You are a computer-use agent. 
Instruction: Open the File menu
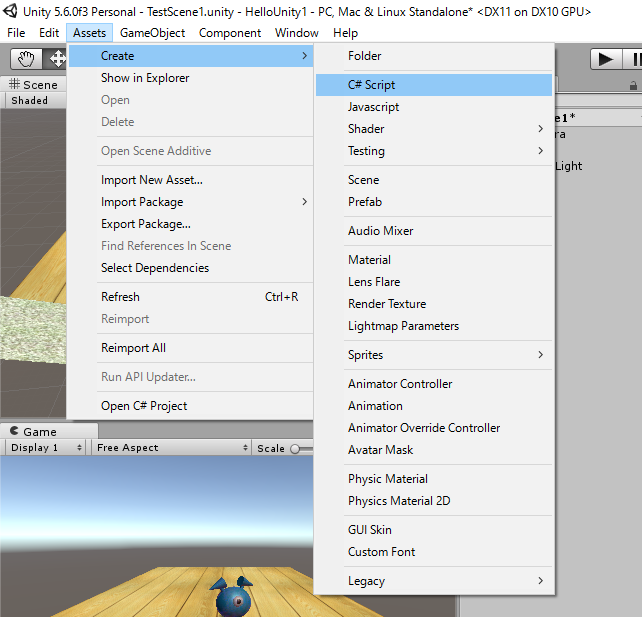tap(16, 33)
